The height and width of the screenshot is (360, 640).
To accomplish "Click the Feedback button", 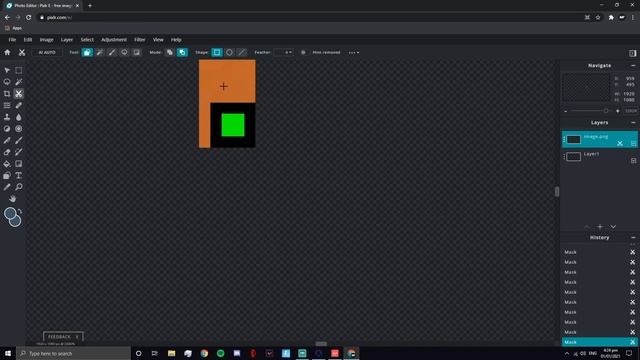I will (63, 337).
